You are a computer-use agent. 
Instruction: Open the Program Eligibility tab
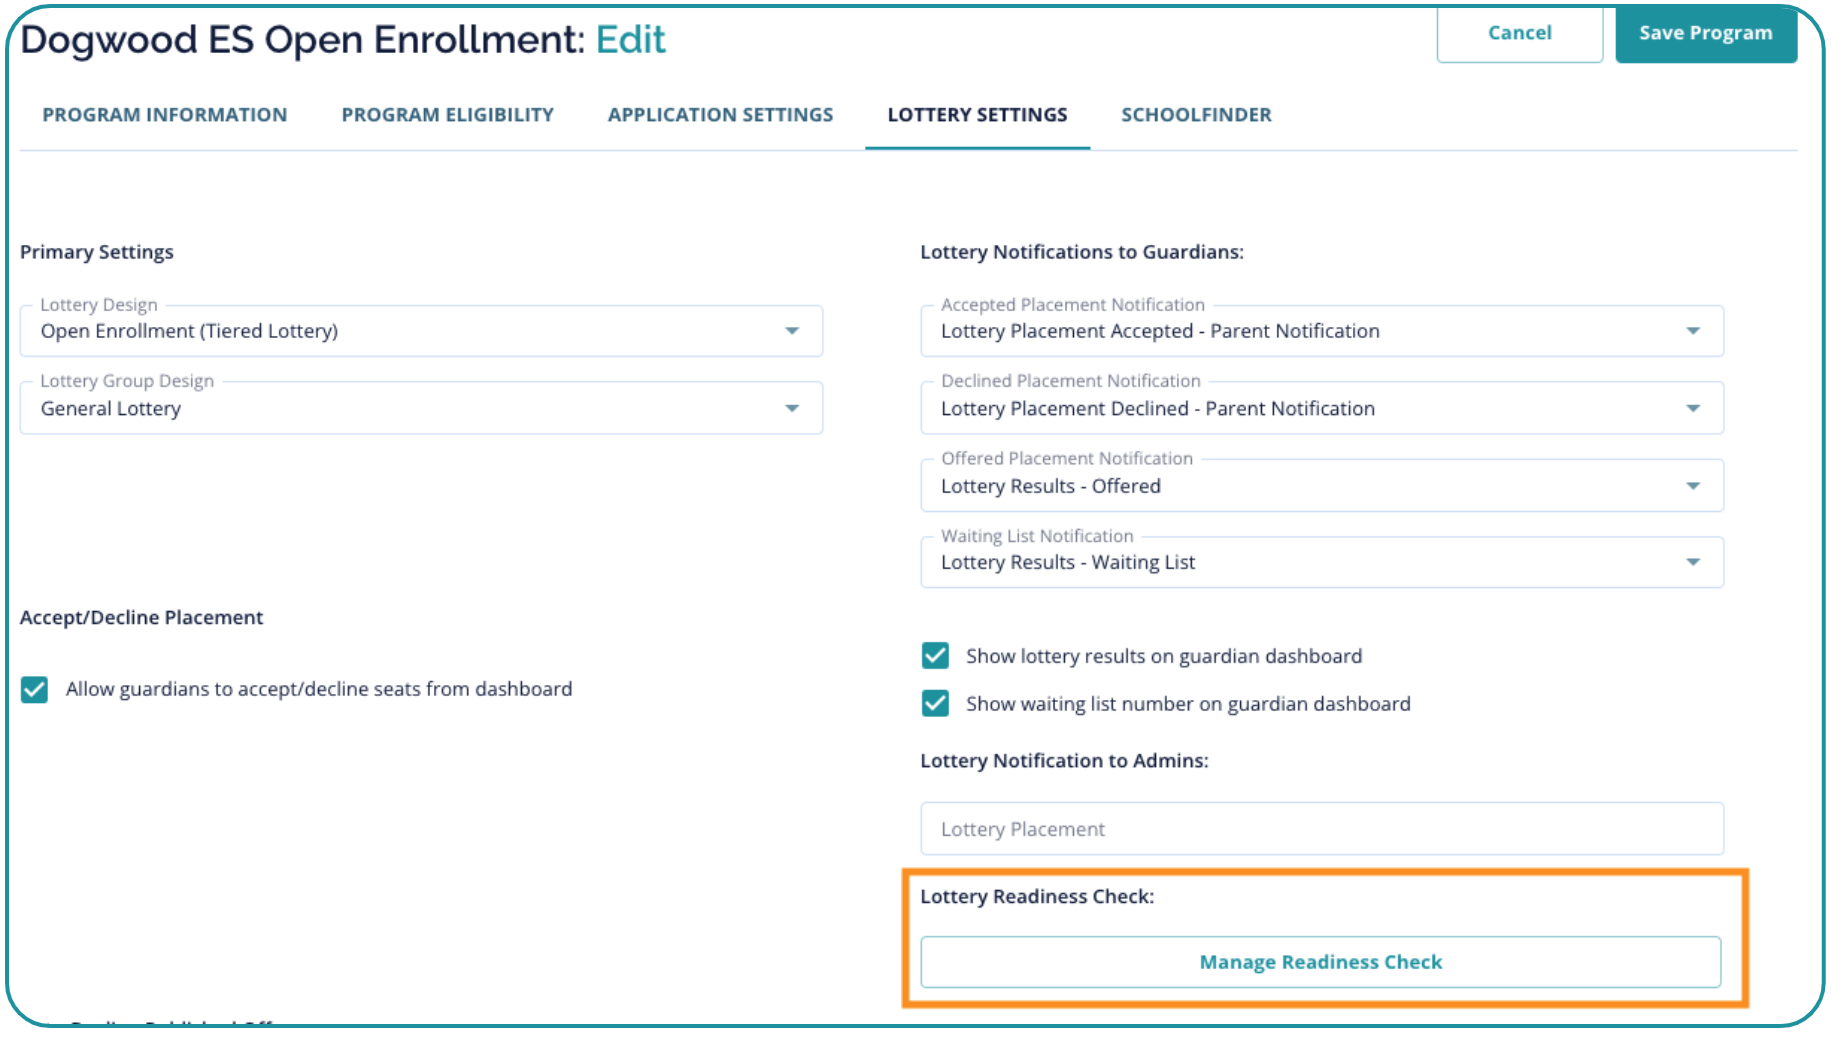pyautogui.click(x=447, y=115)
